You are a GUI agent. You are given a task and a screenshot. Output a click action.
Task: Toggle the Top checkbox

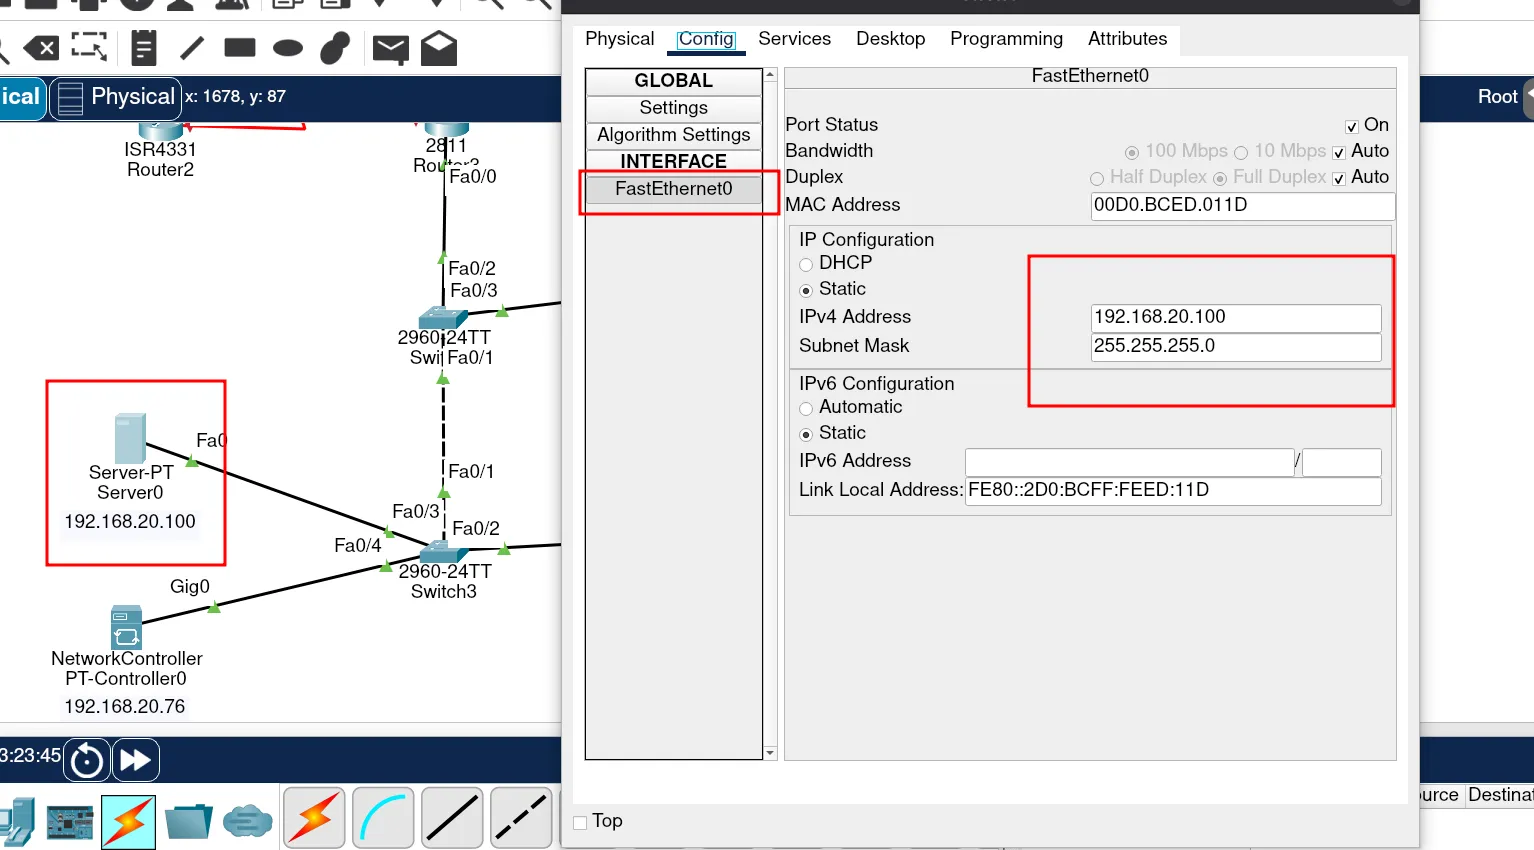click(580, 822)
